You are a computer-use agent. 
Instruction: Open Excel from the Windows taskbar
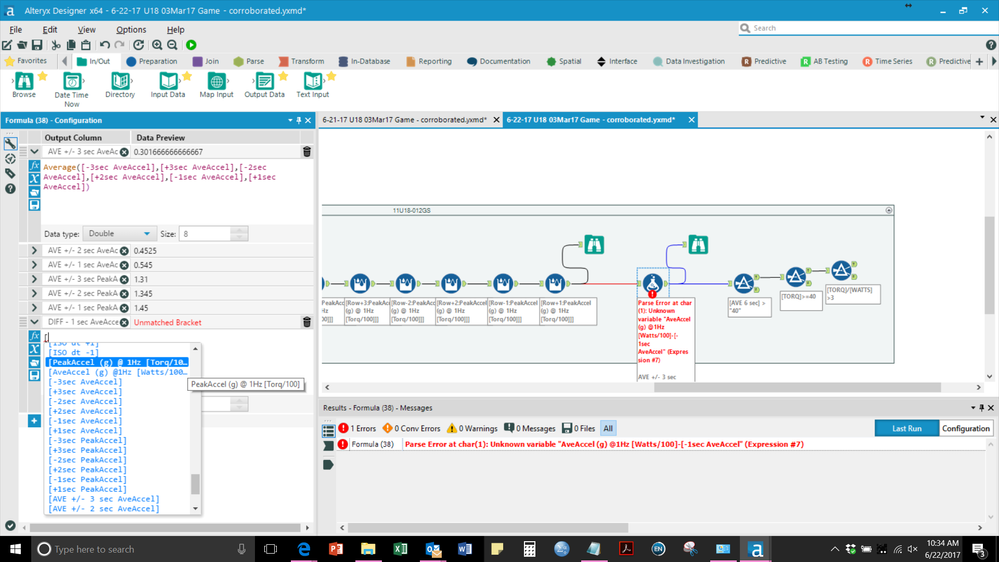400,549
